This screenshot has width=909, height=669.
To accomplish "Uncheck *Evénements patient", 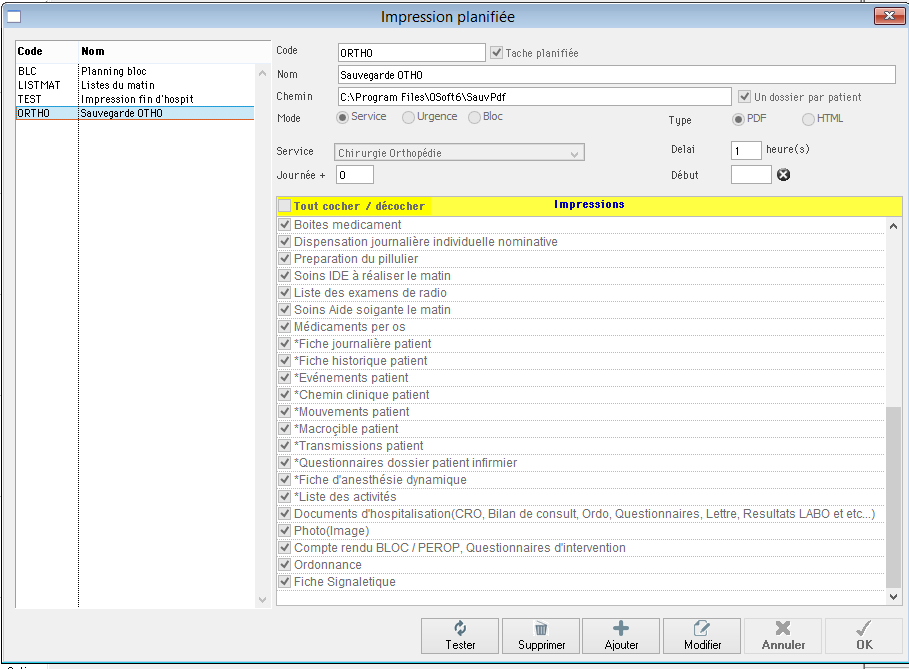I will click(x=285, y=377).
